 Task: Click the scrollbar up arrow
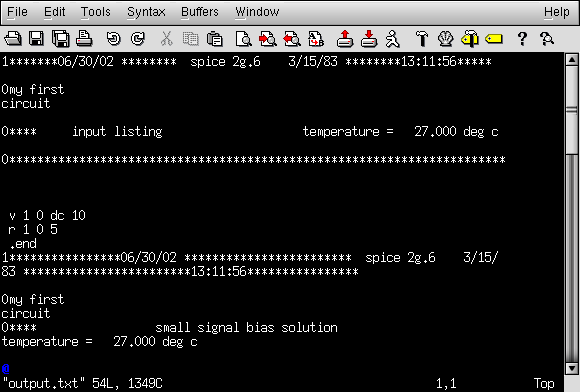click(572, 60)
